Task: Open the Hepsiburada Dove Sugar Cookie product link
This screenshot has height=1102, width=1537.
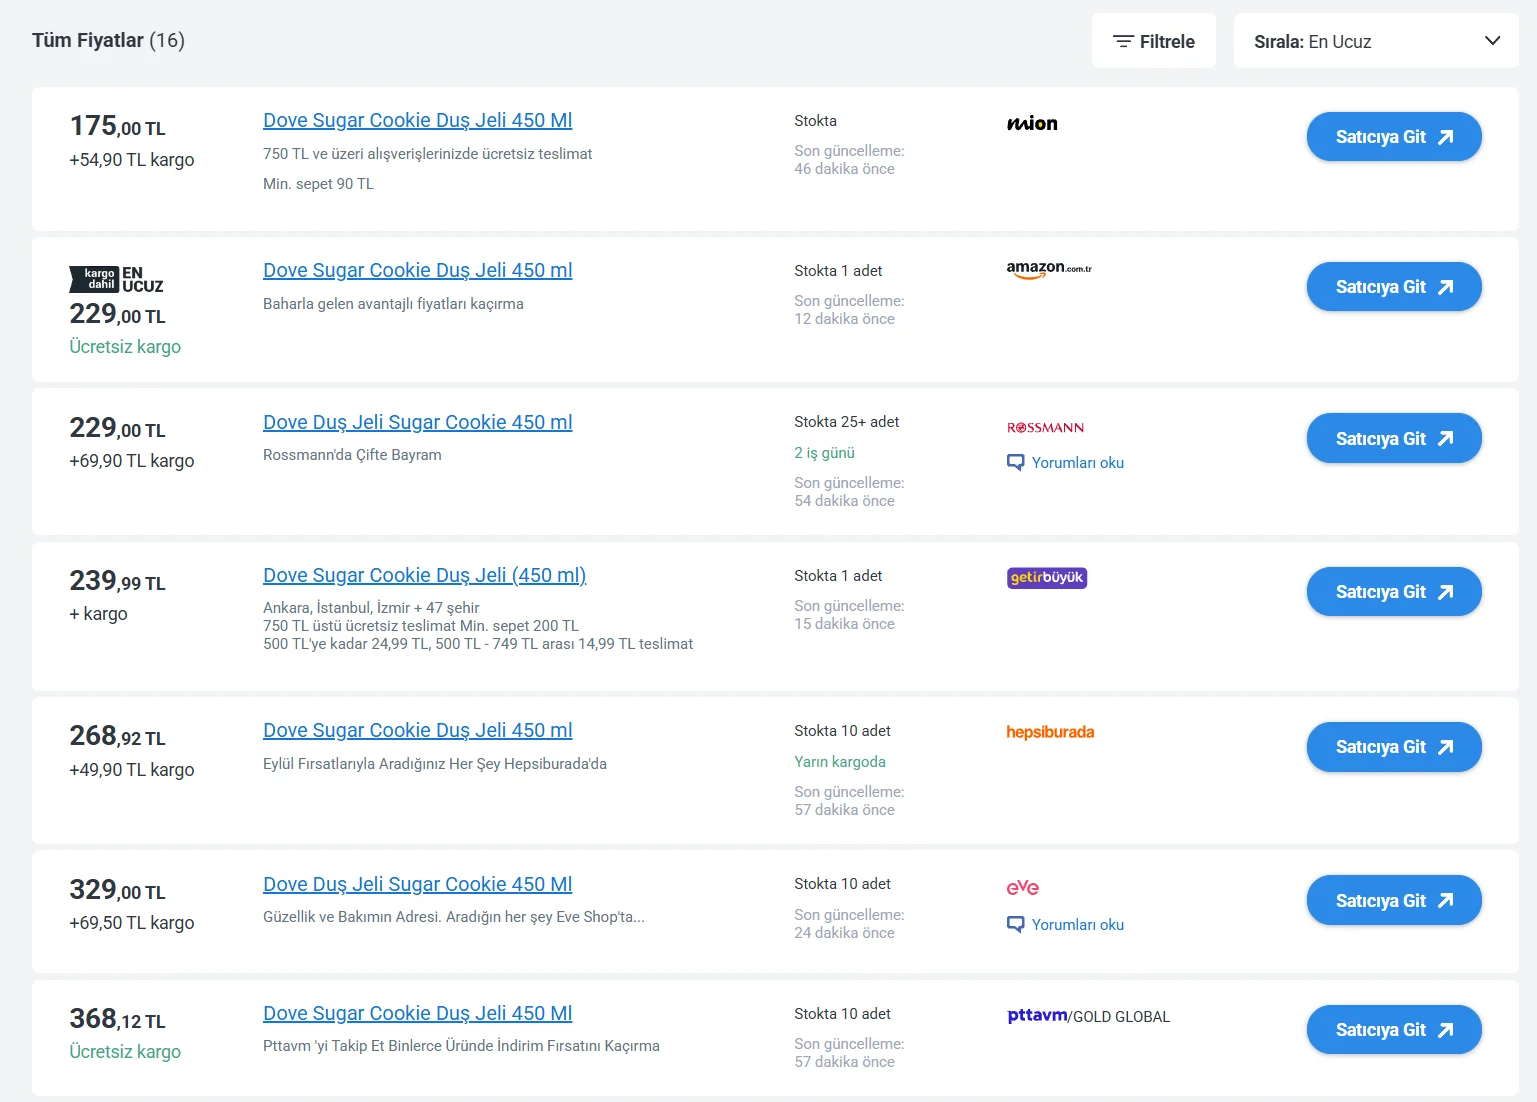Action: 417,730
